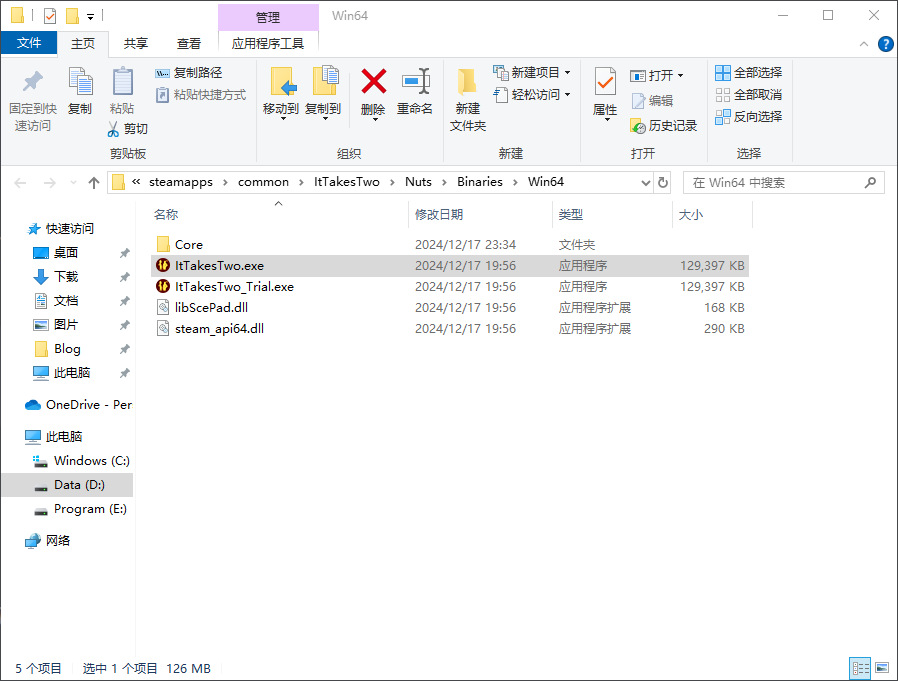Click the red Delete X icon
The width and height of the screenshot is (898, 681).
tap(373, 81)
